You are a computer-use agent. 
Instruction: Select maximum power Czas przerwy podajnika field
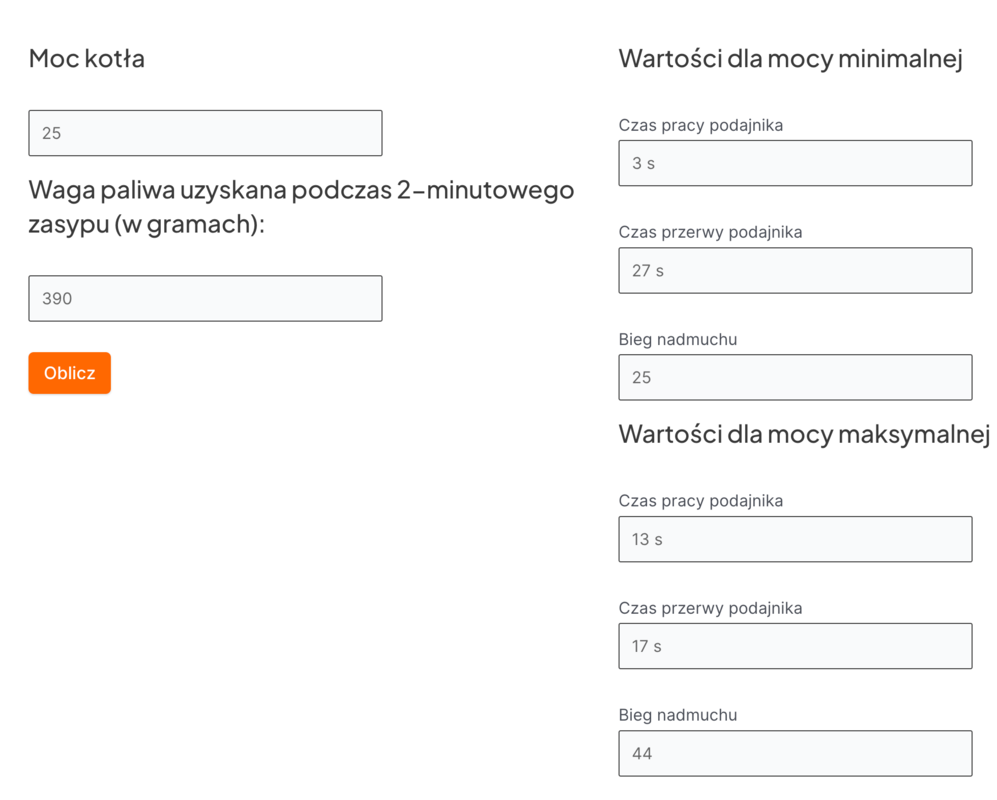[x=795, y=646]
